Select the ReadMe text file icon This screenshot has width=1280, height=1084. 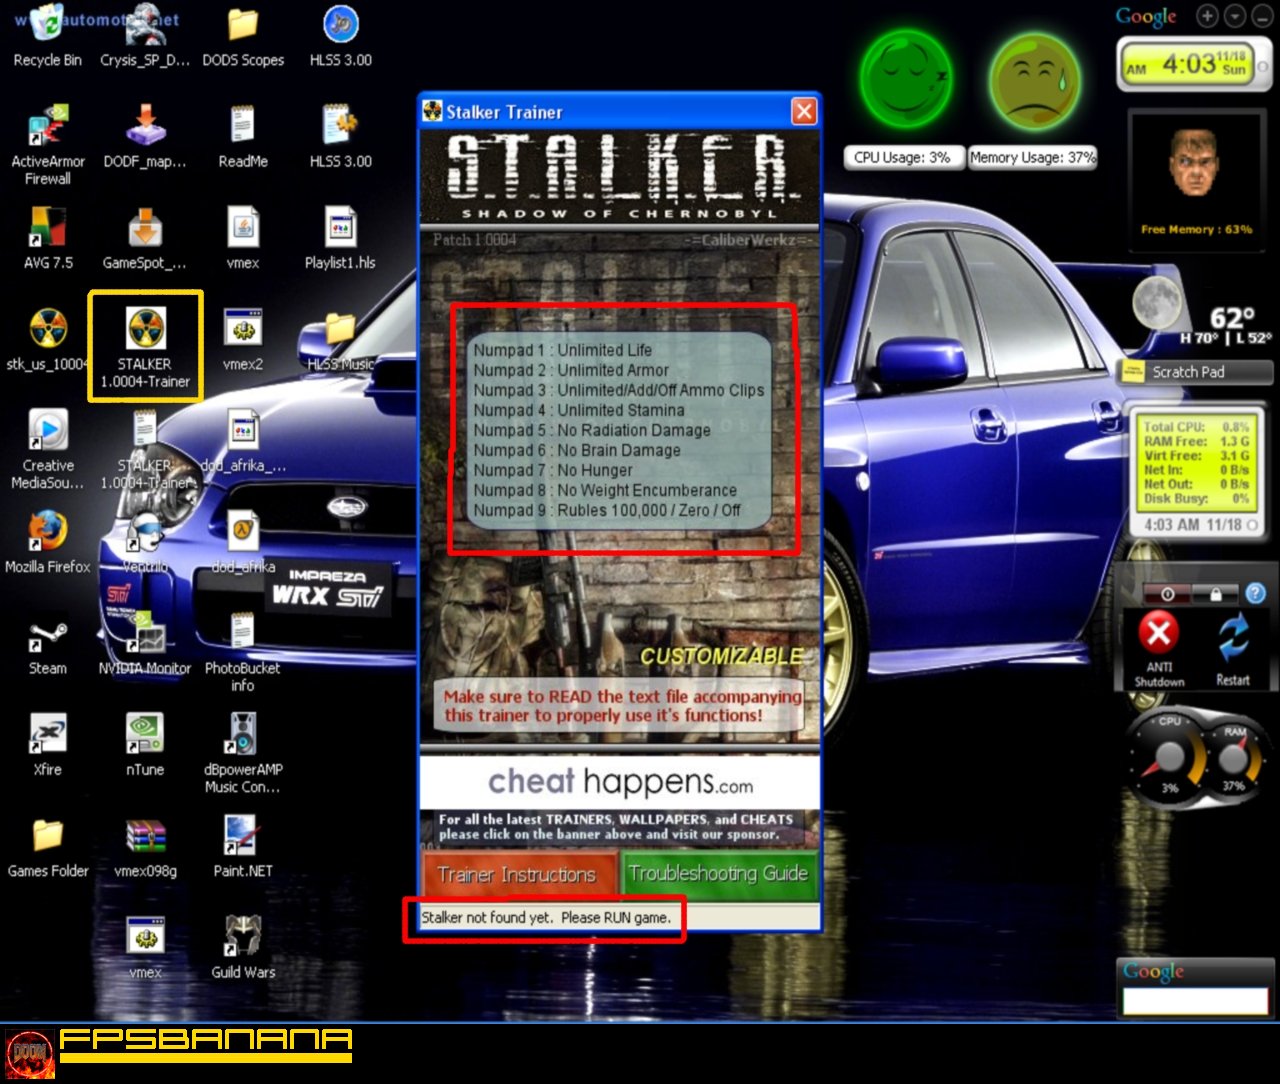[x=242, y=138]
